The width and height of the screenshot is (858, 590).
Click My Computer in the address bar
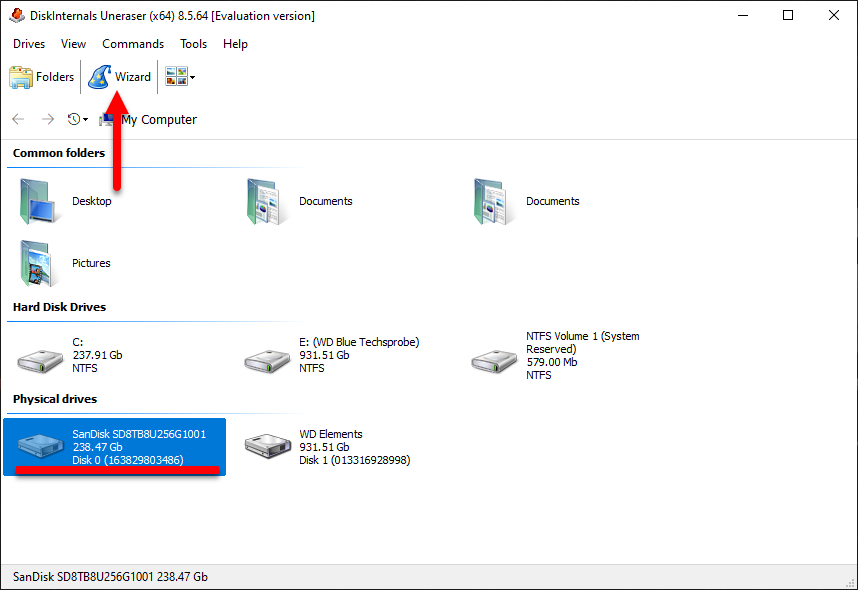[159, 120]
